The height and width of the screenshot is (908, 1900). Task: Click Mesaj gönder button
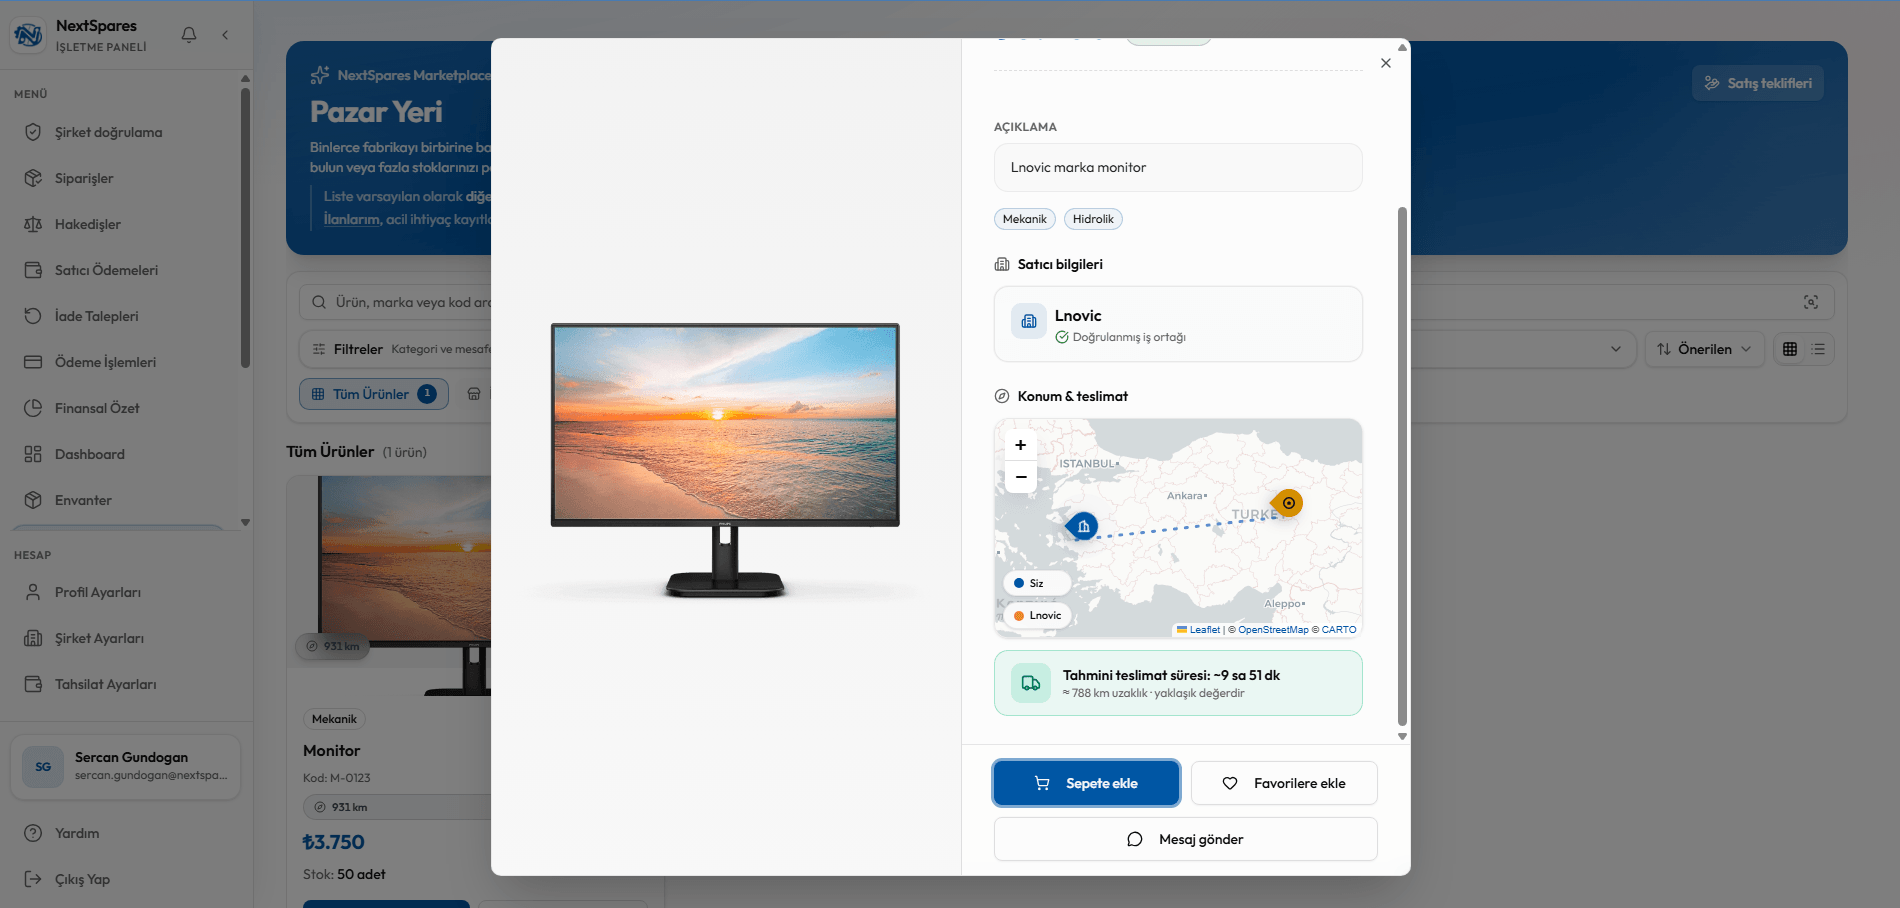[x=1185, y=839]
